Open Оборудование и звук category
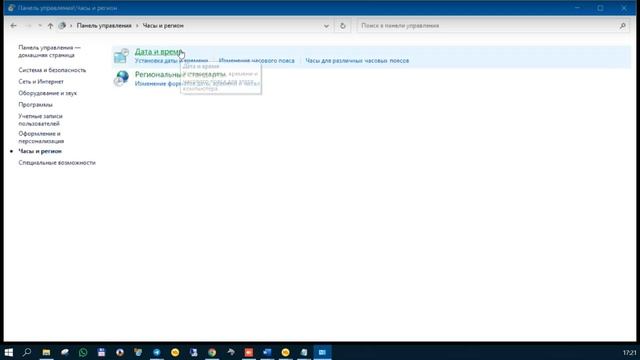 pos(47,93)
